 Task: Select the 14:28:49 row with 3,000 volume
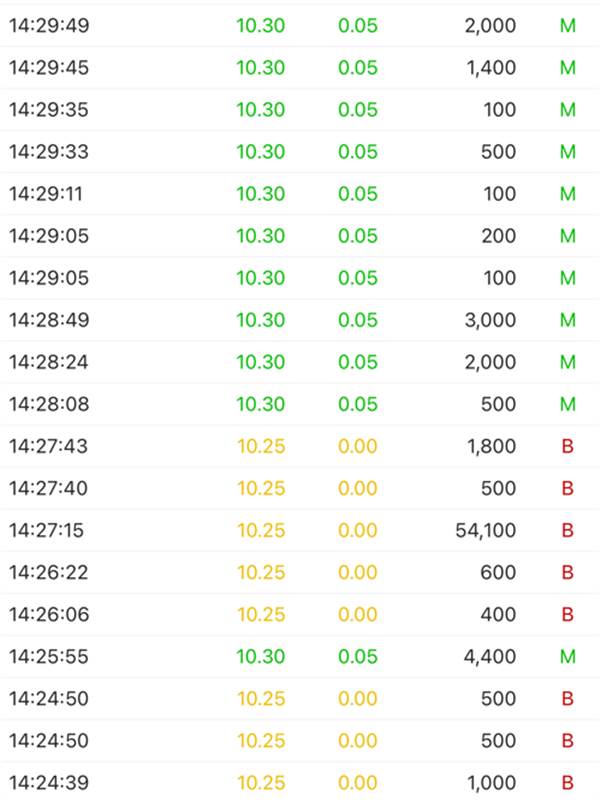[x=300, y=320]
